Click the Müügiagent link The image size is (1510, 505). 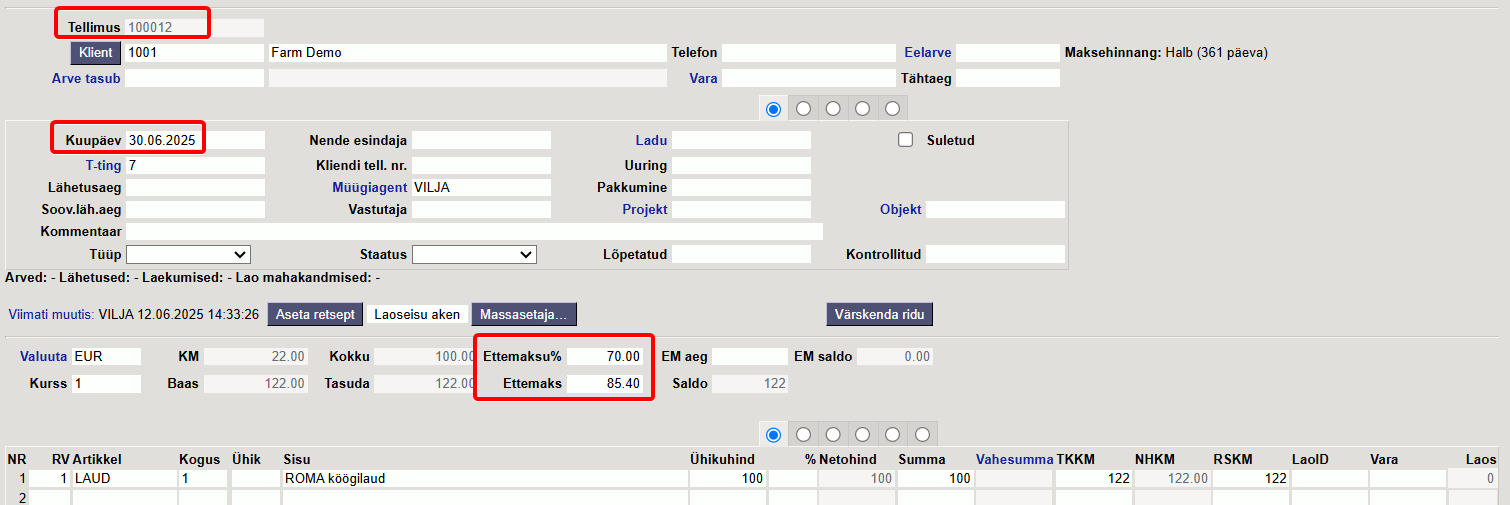coord(370,187)
